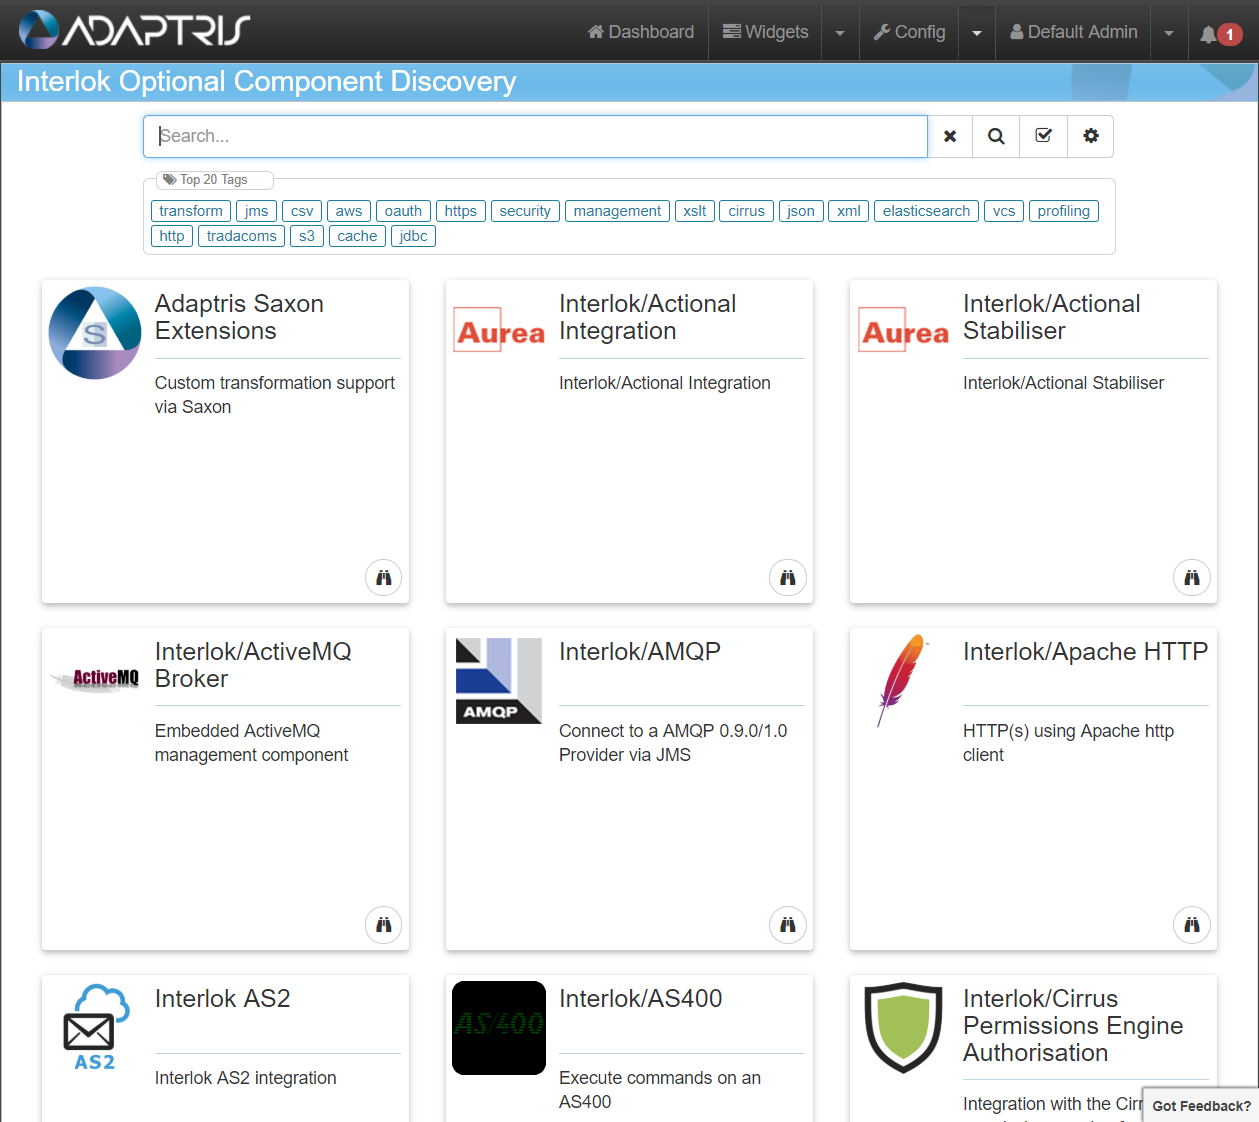Choose the profiling tag

[x=1063, y=211]
